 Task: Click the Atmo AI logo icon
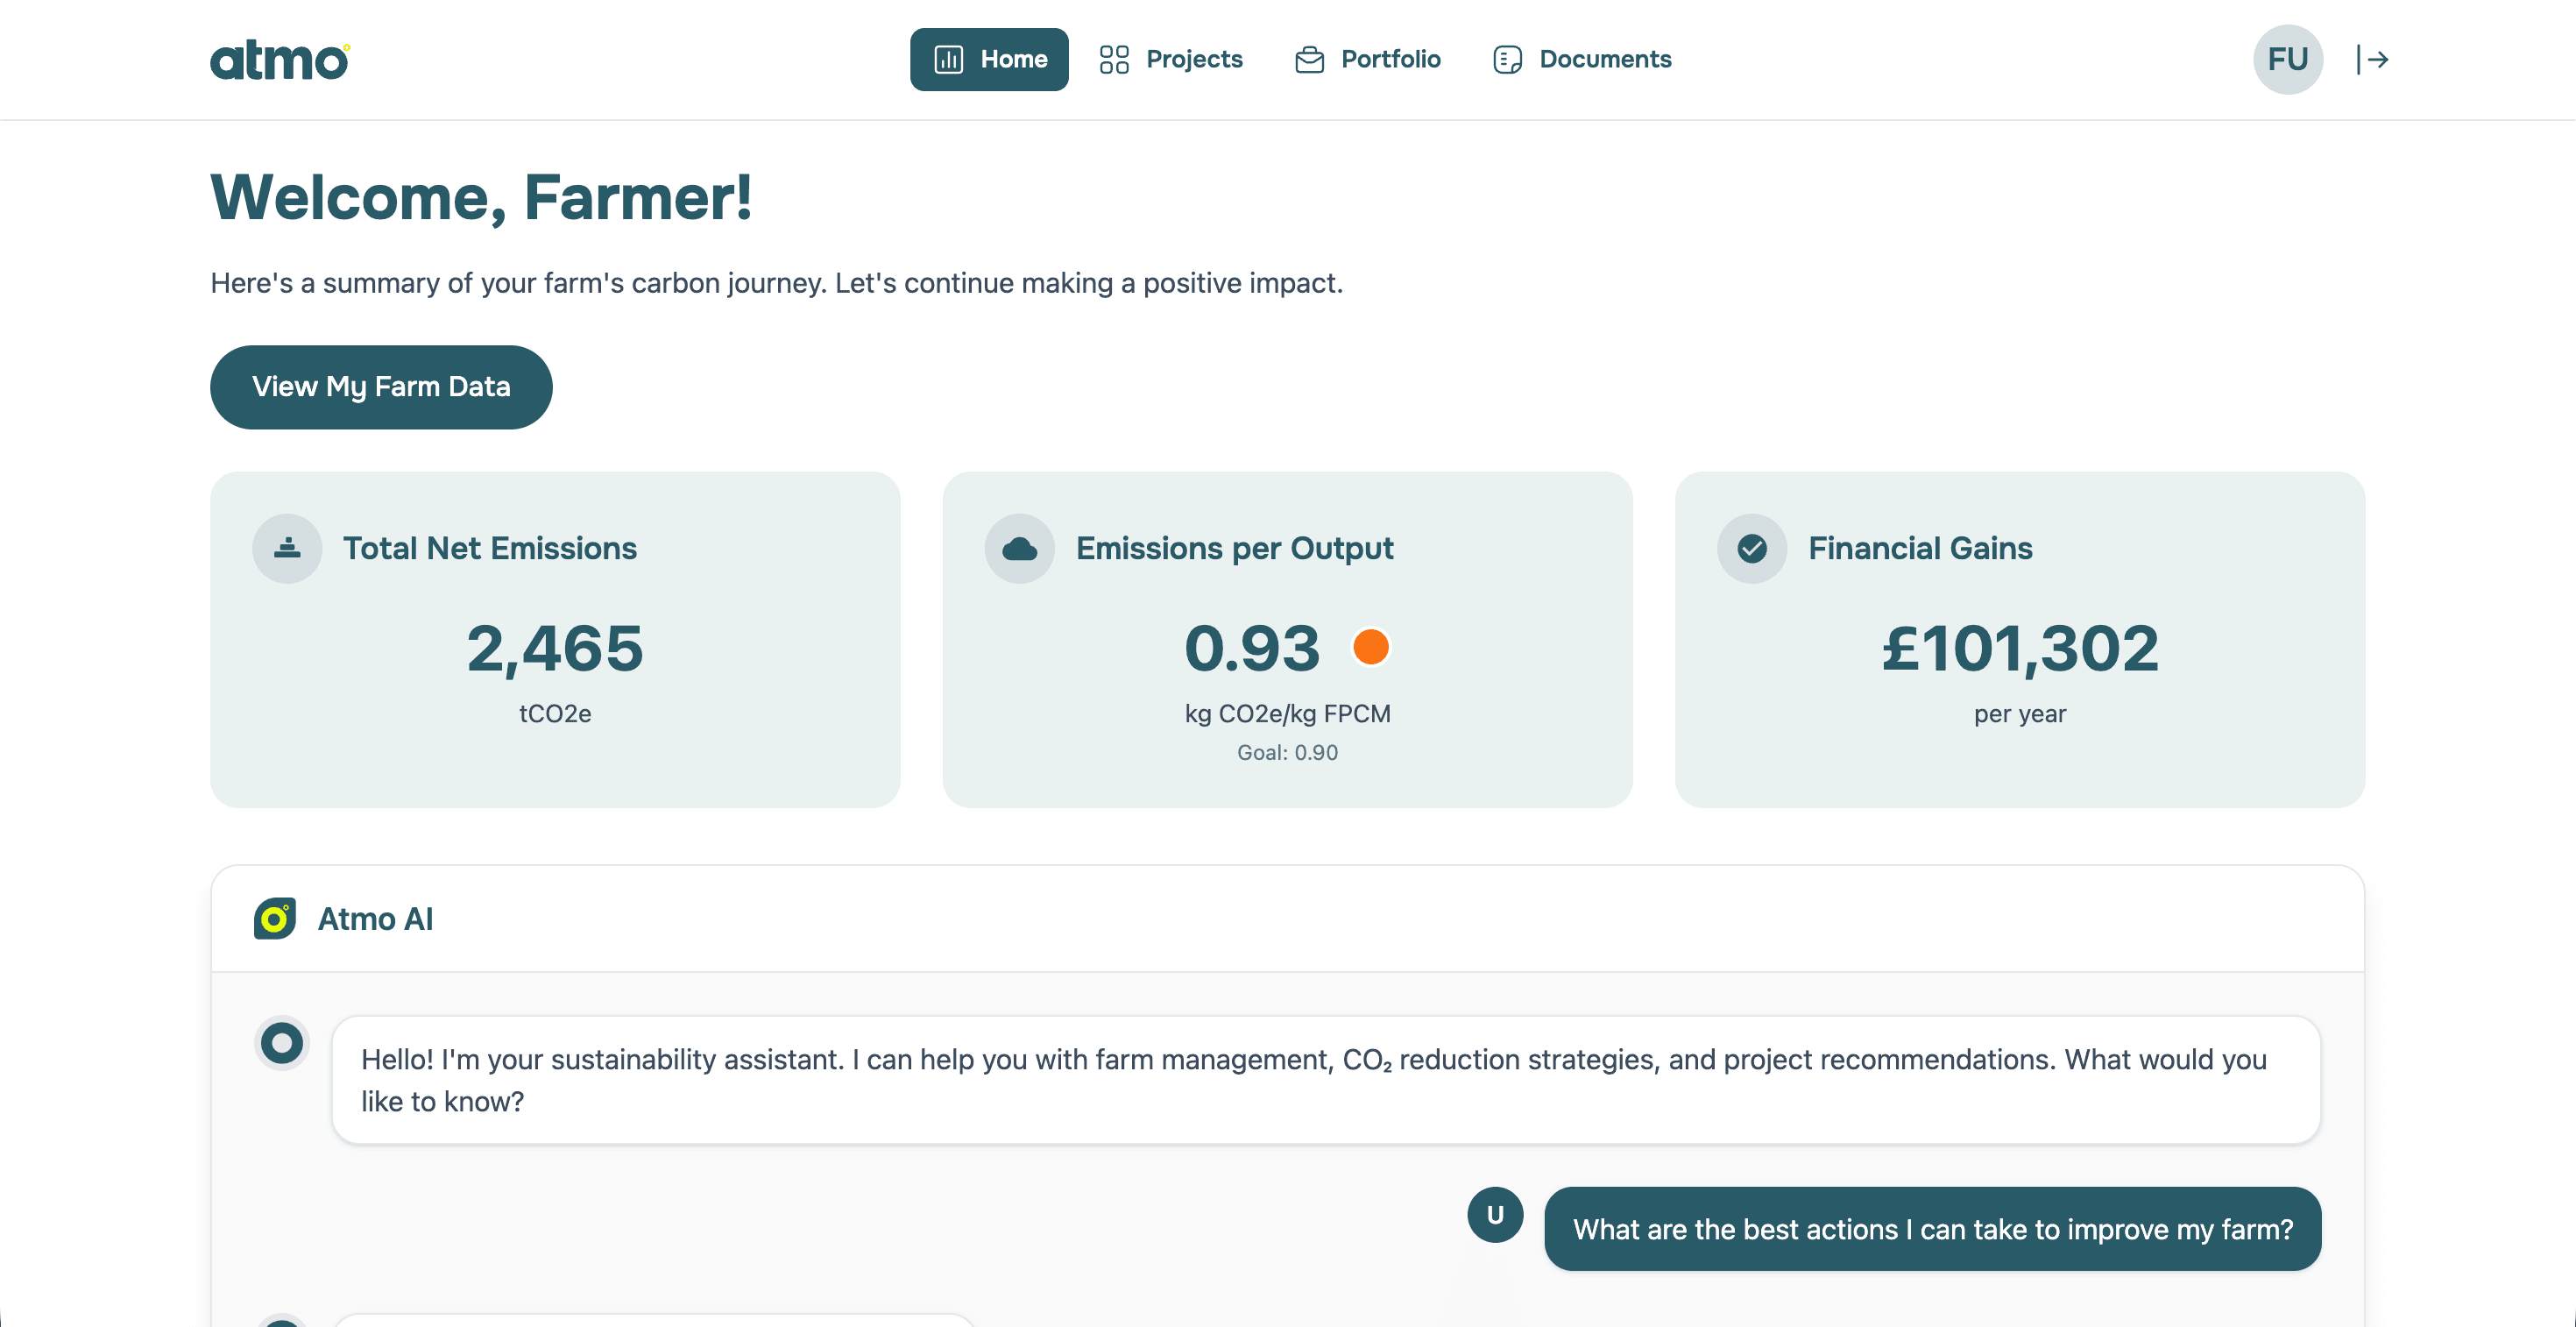[275, 918]
